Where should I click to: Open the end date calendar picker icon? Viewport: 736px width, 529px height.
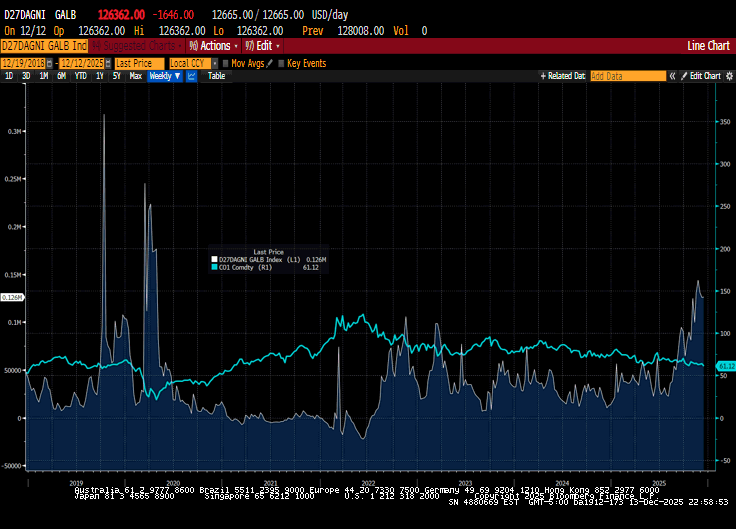[x=108, y=63]
